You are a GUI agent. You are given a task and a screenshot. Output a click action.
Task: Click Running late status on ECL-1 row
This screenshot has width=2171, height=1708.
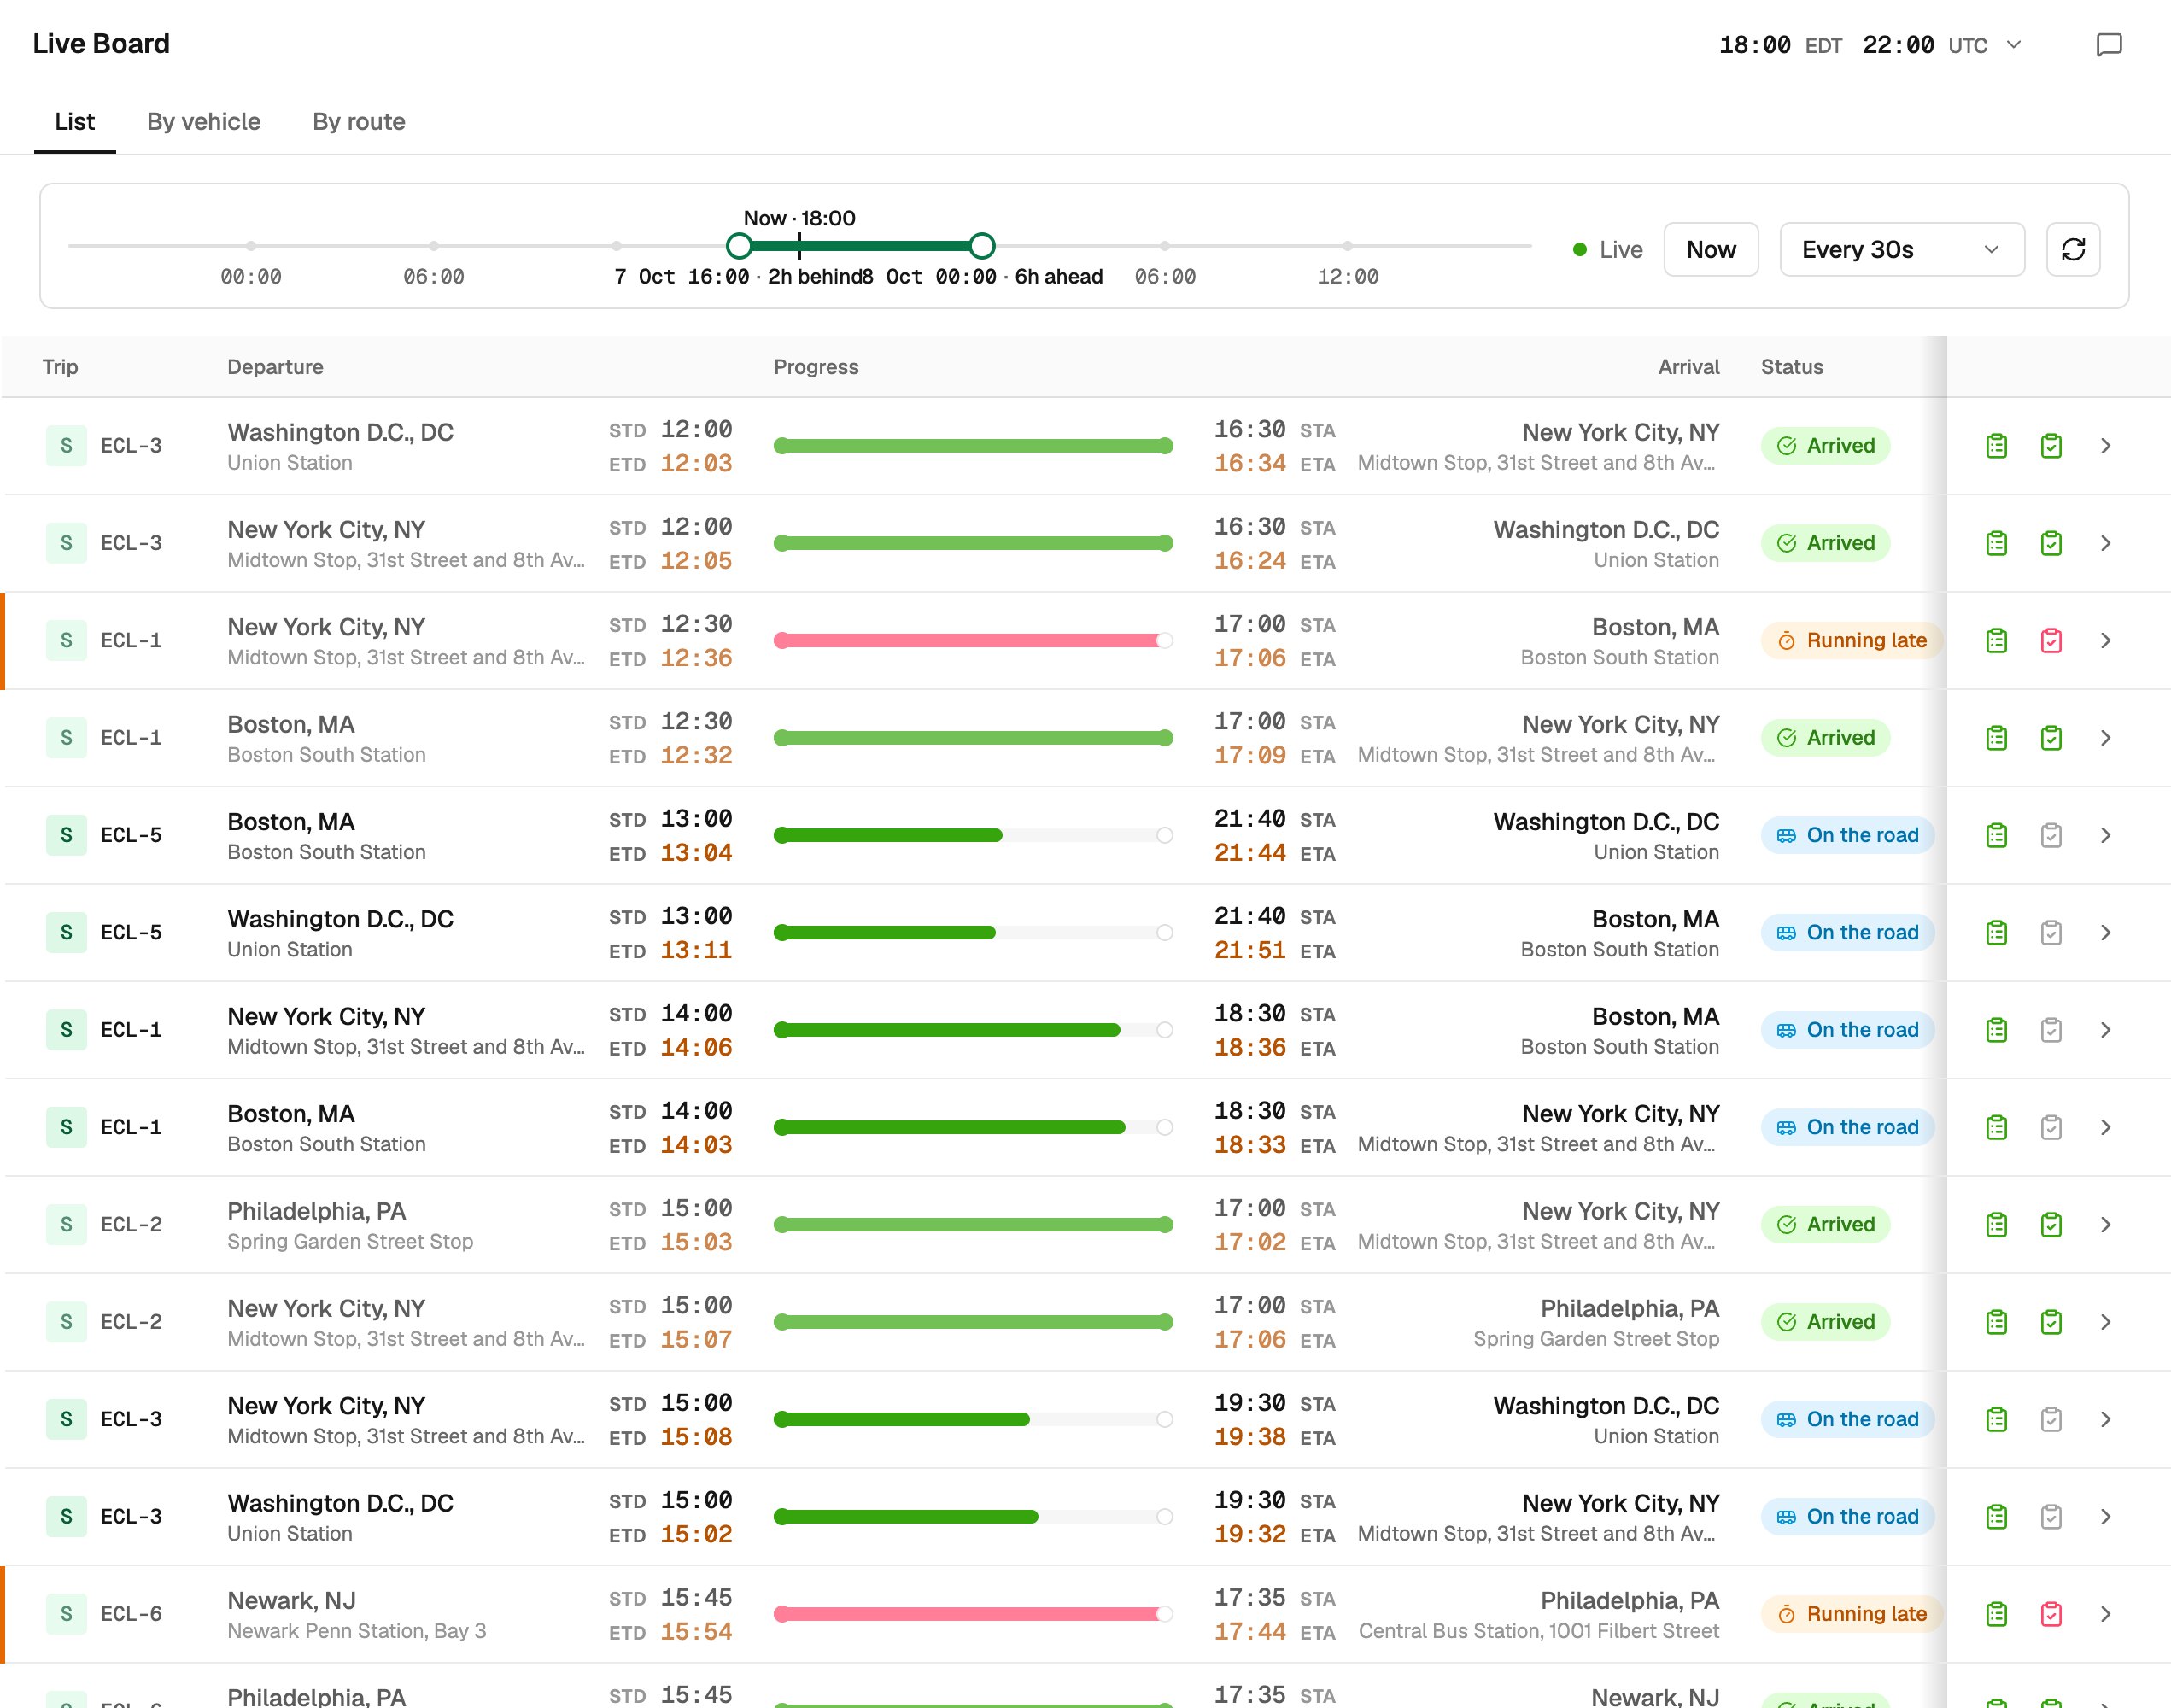[1851, 641]
